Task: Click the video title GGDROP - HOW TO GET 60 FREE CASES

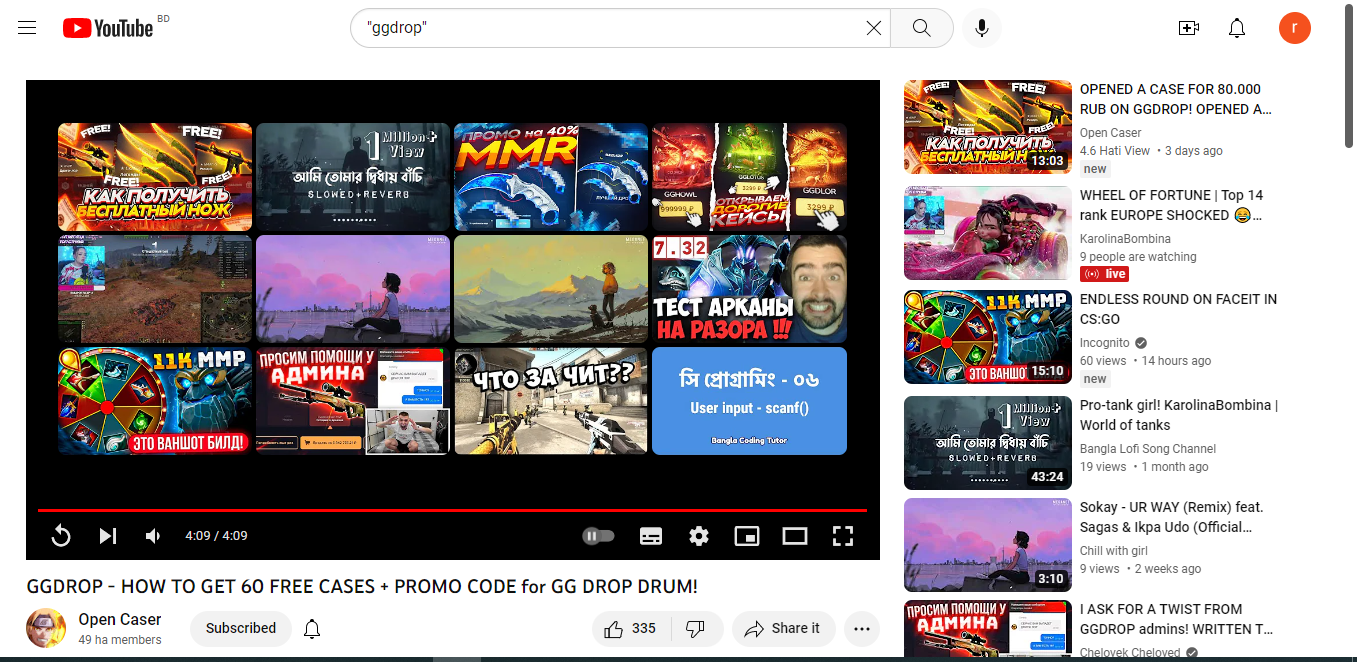Action: point(362,587)
